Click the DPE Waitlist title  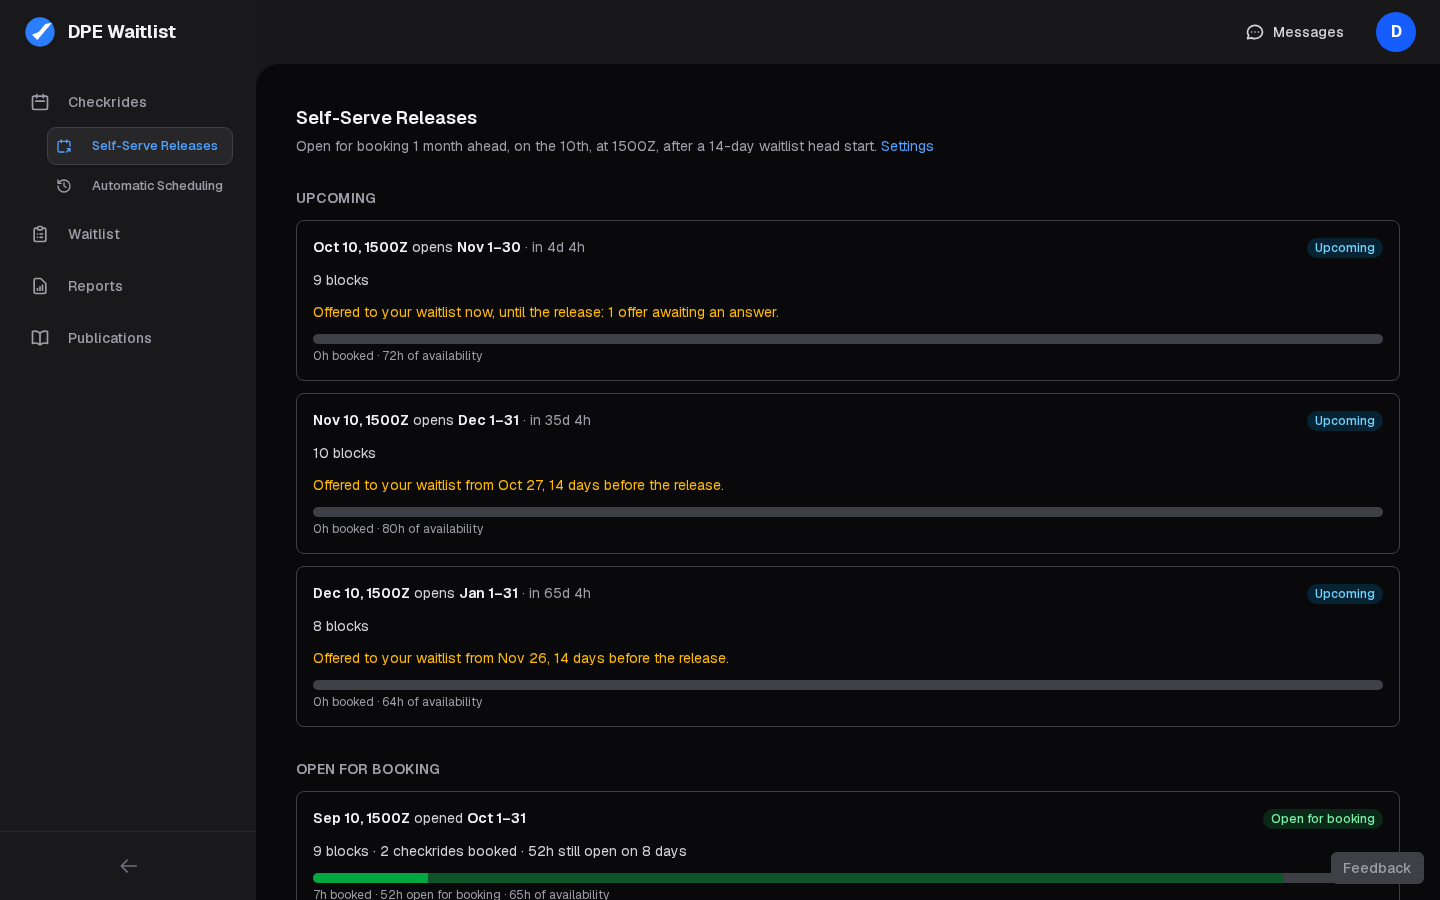click(122, 32)
